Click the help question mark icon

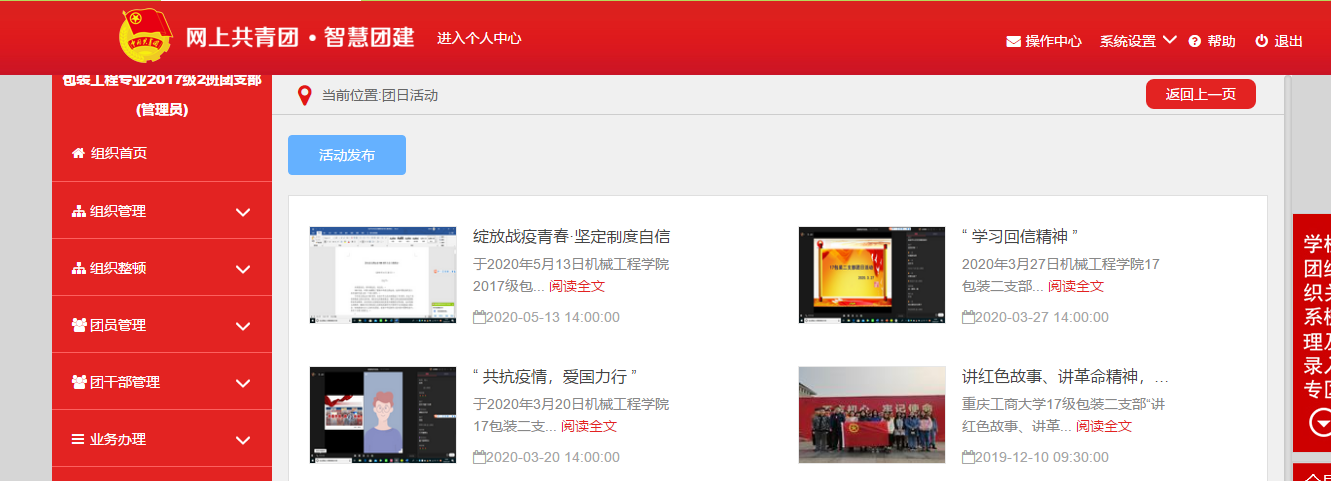point(1194,42)
